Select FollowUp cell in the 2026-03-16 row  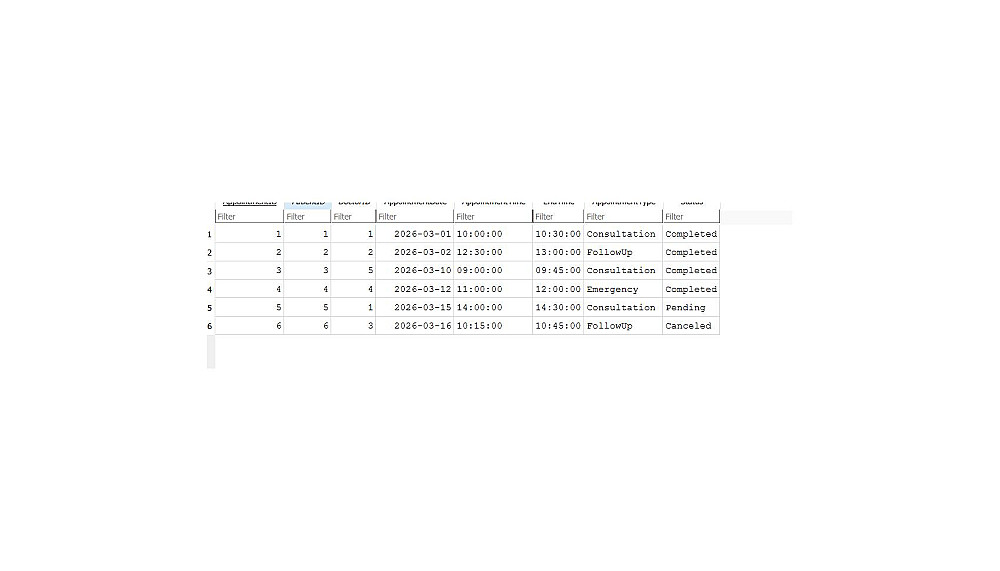pos(623,326)
